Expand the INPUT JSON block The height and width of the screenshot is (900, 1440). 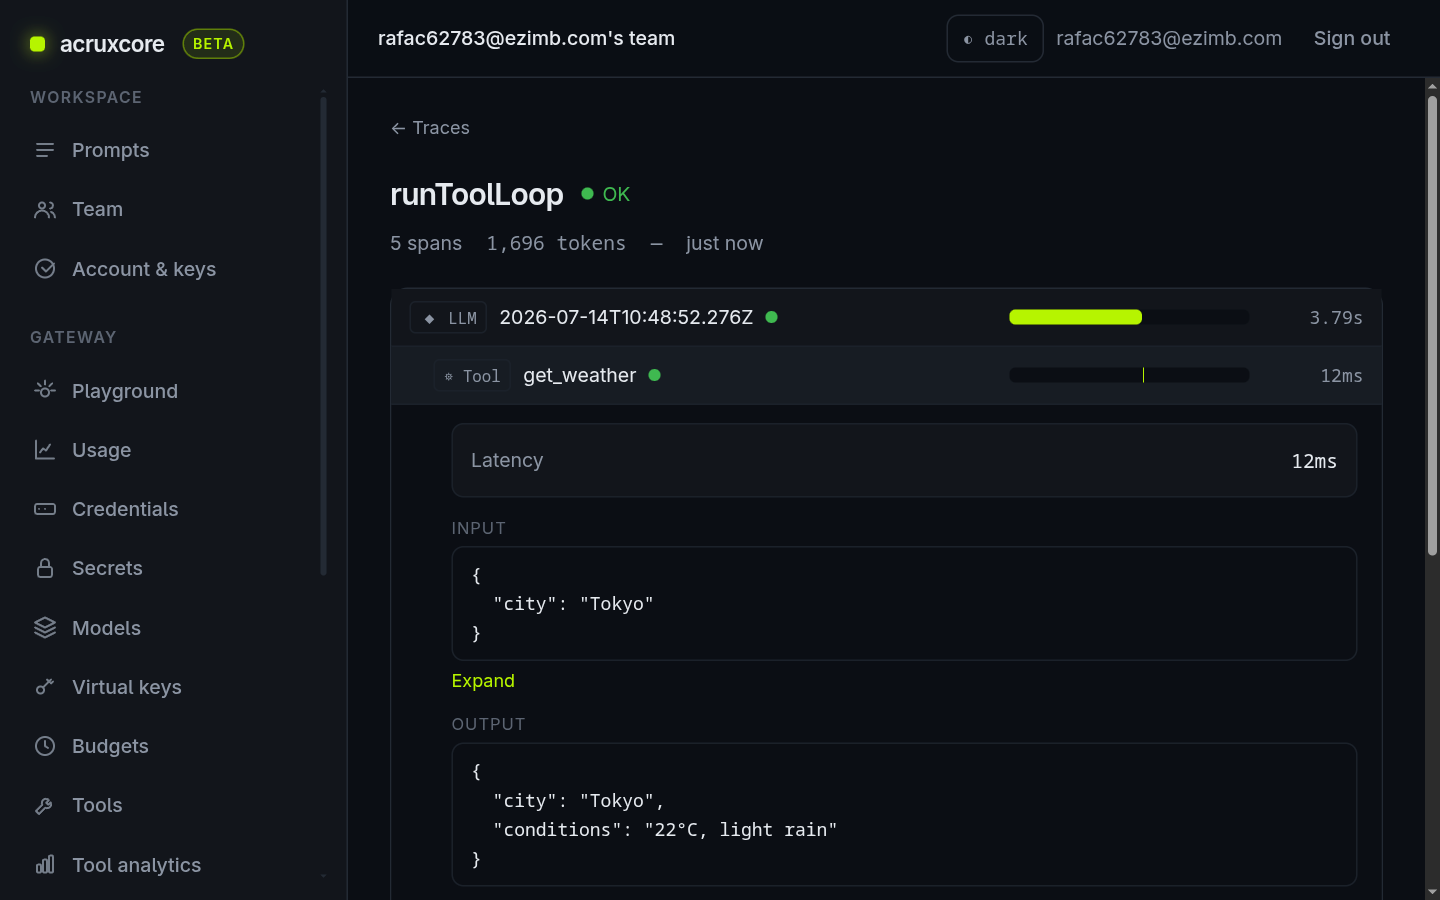point(483,681)
